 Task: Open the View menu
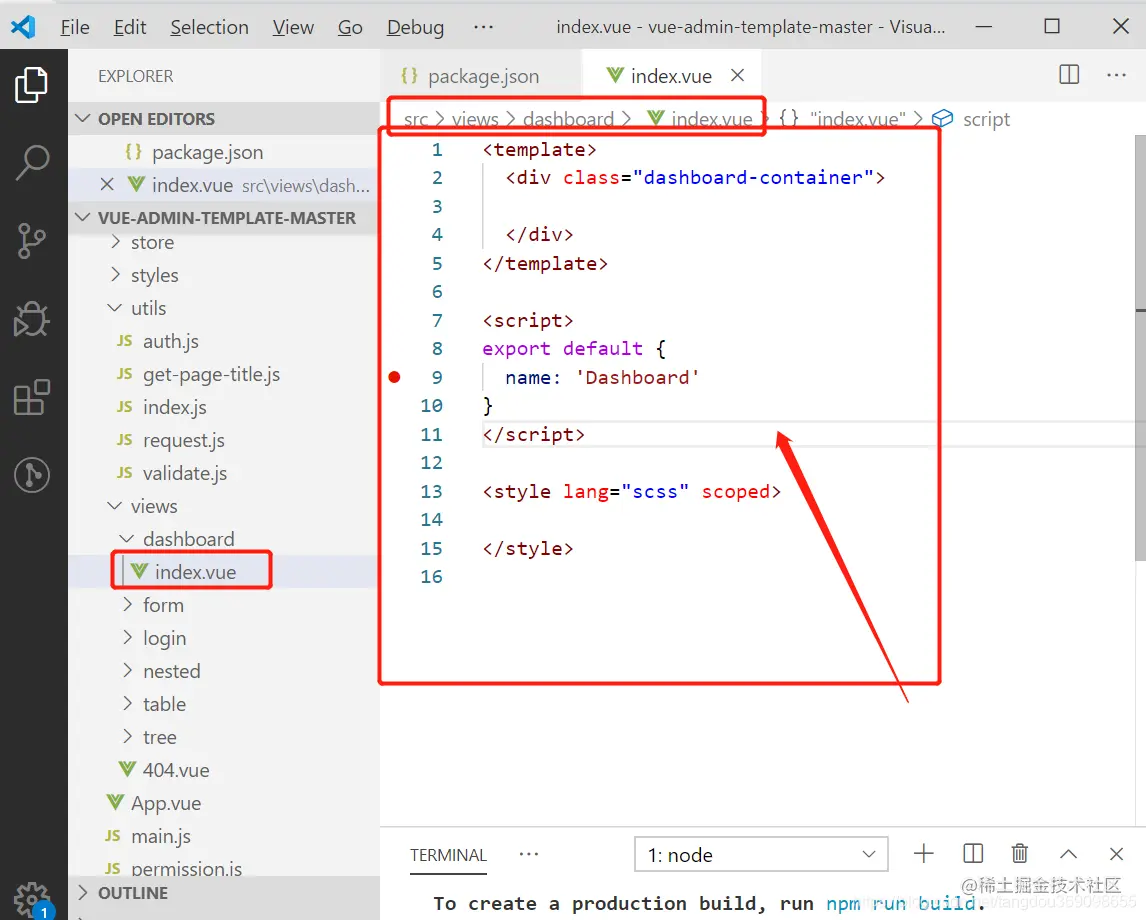coord(293,27)
